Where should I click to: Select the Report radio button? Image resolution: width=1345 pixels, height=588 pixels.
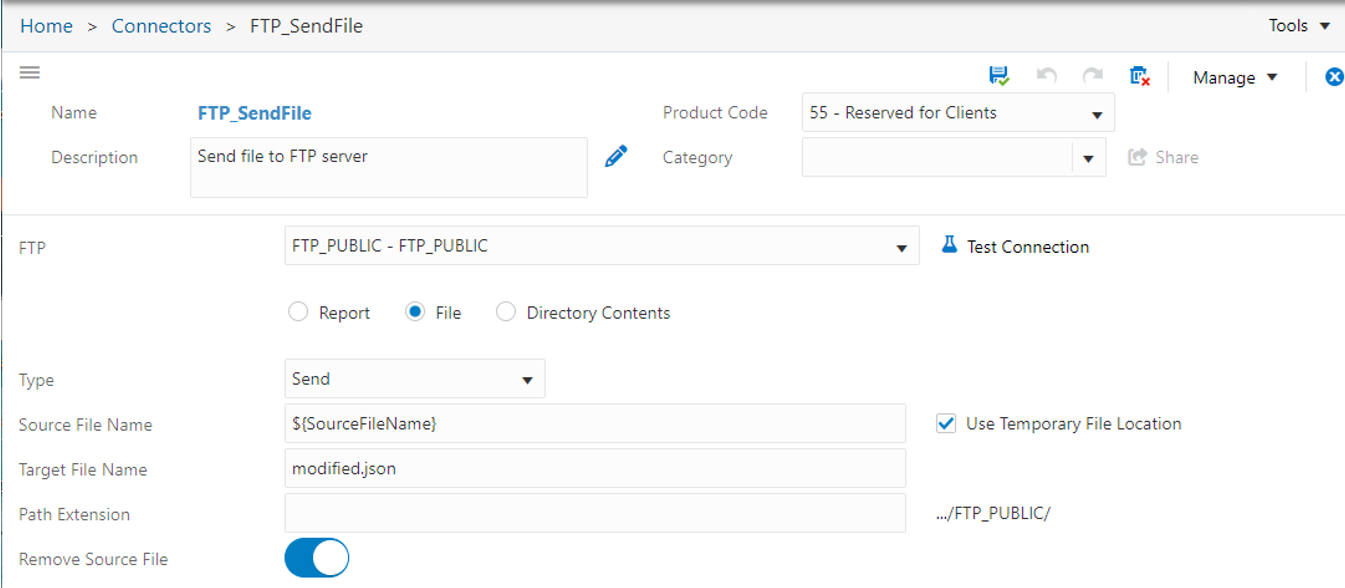click(298, 311)
